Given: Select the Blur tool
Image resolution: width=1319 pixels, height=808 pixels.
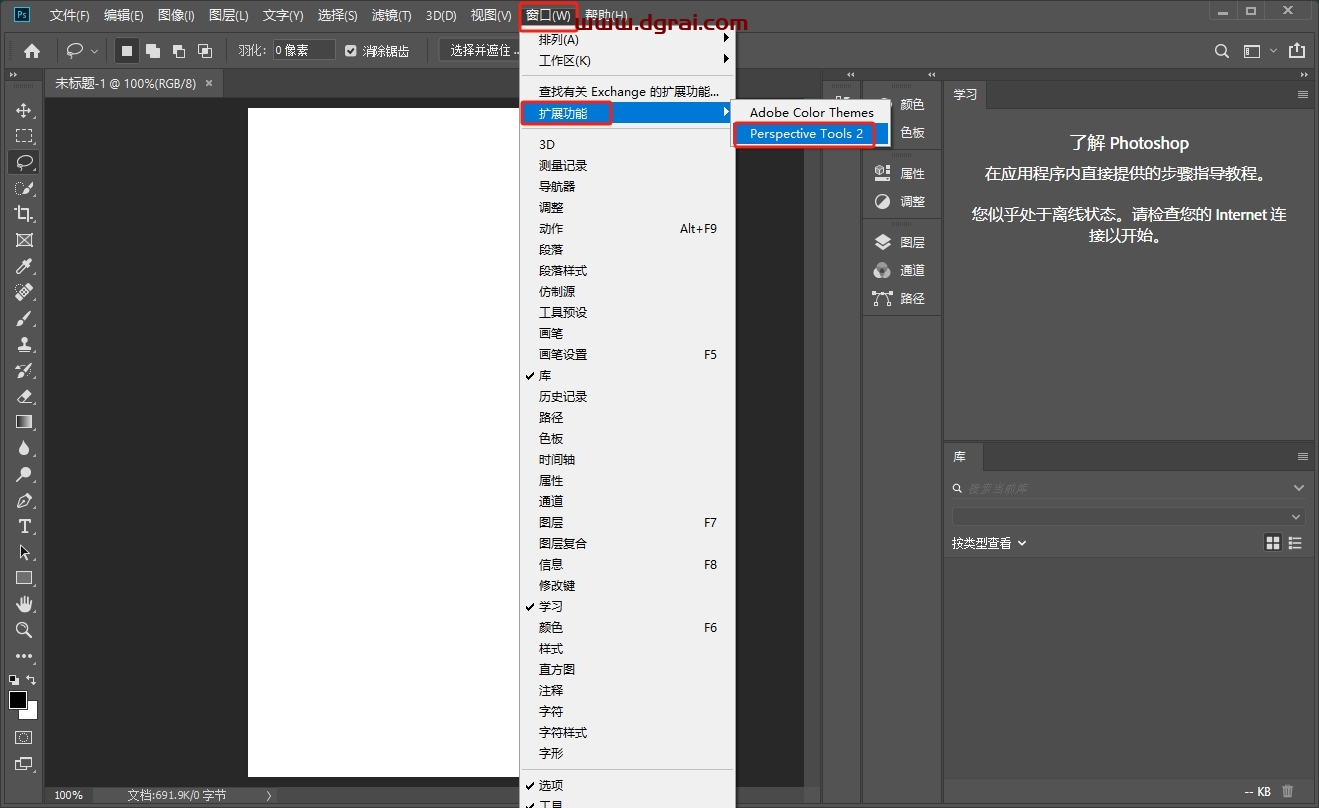Looking at the screenshot, I should click(x=24, y=448).
